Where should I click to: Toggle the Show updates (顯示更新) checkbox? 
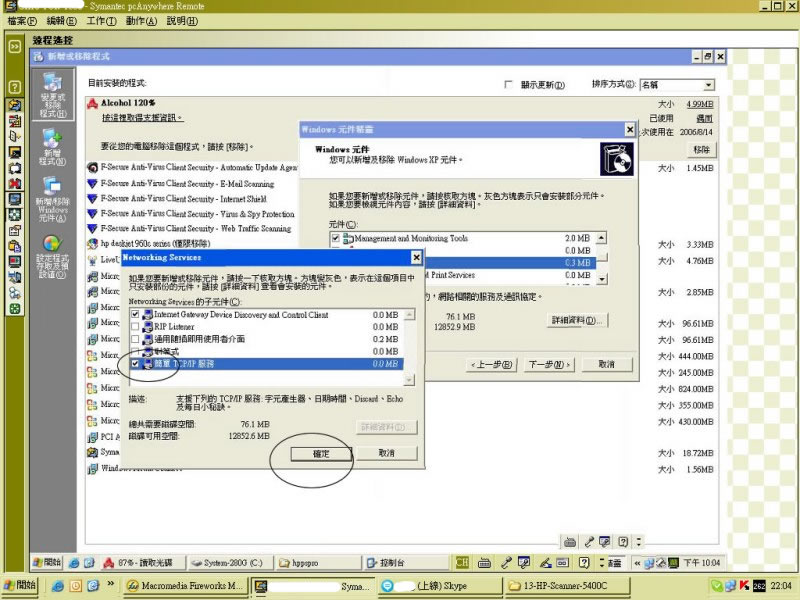click(x=508, y=84)
